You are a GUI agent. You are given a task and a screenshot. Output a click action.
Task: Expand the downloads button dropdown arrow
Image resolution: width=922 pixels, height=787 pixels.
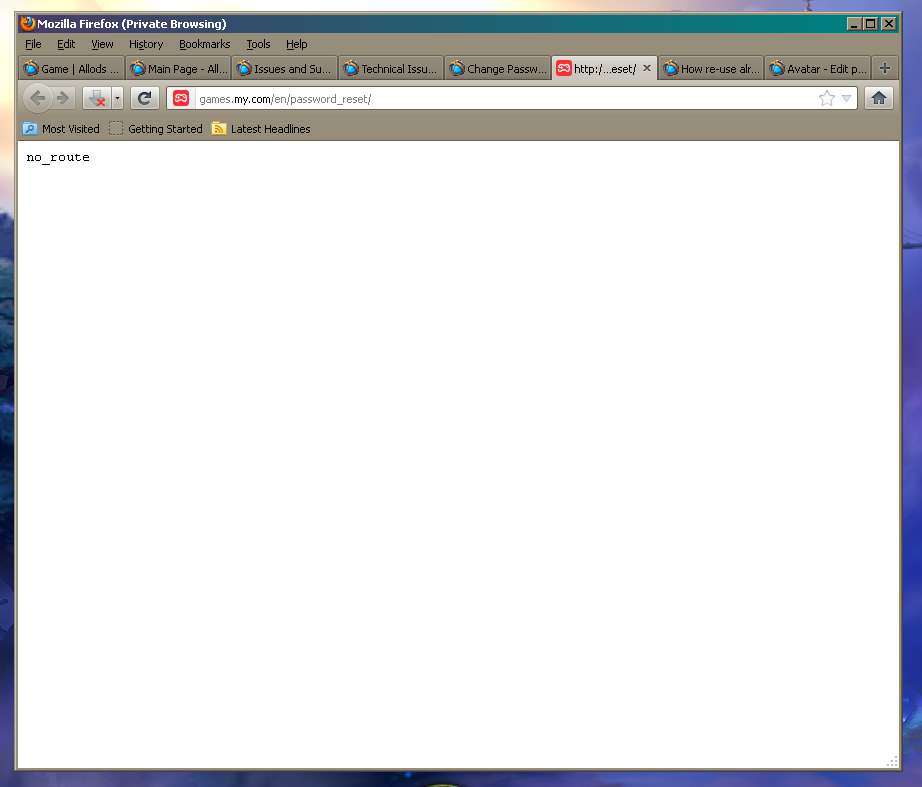click(117, 98)
